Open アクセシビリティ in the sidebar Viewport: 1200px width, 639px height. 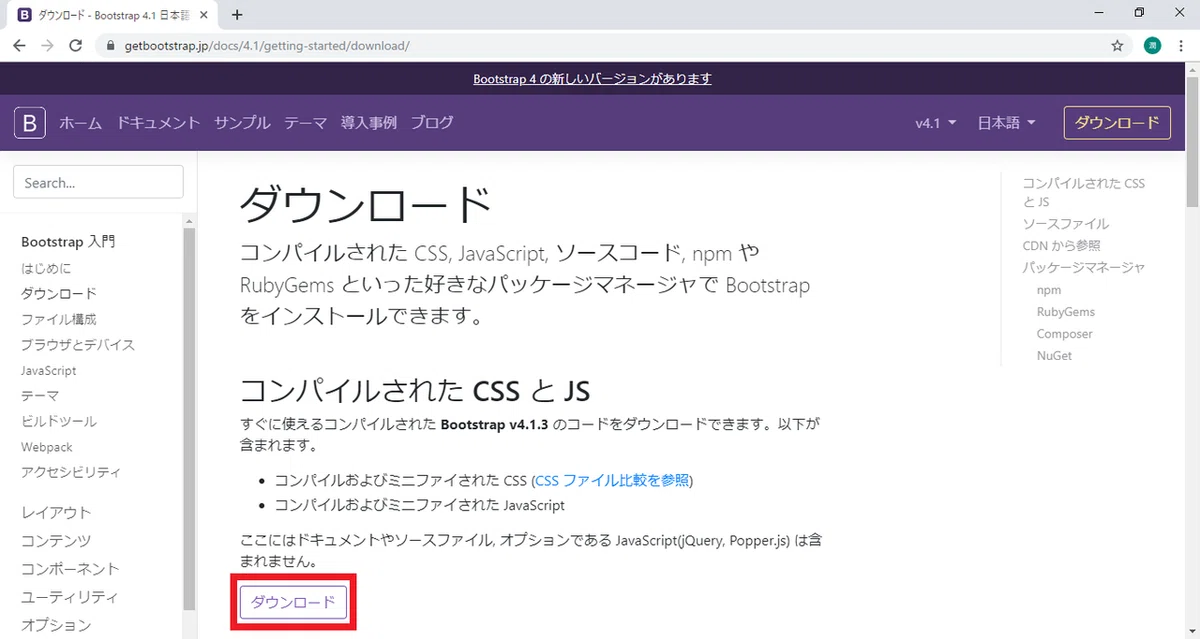click(71, 472)
